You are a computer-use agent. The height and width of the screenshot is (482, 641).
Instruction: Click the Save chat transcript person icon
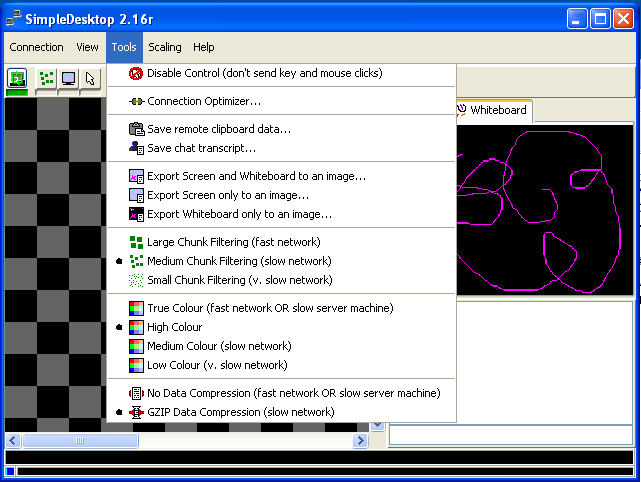click(136, 148)
